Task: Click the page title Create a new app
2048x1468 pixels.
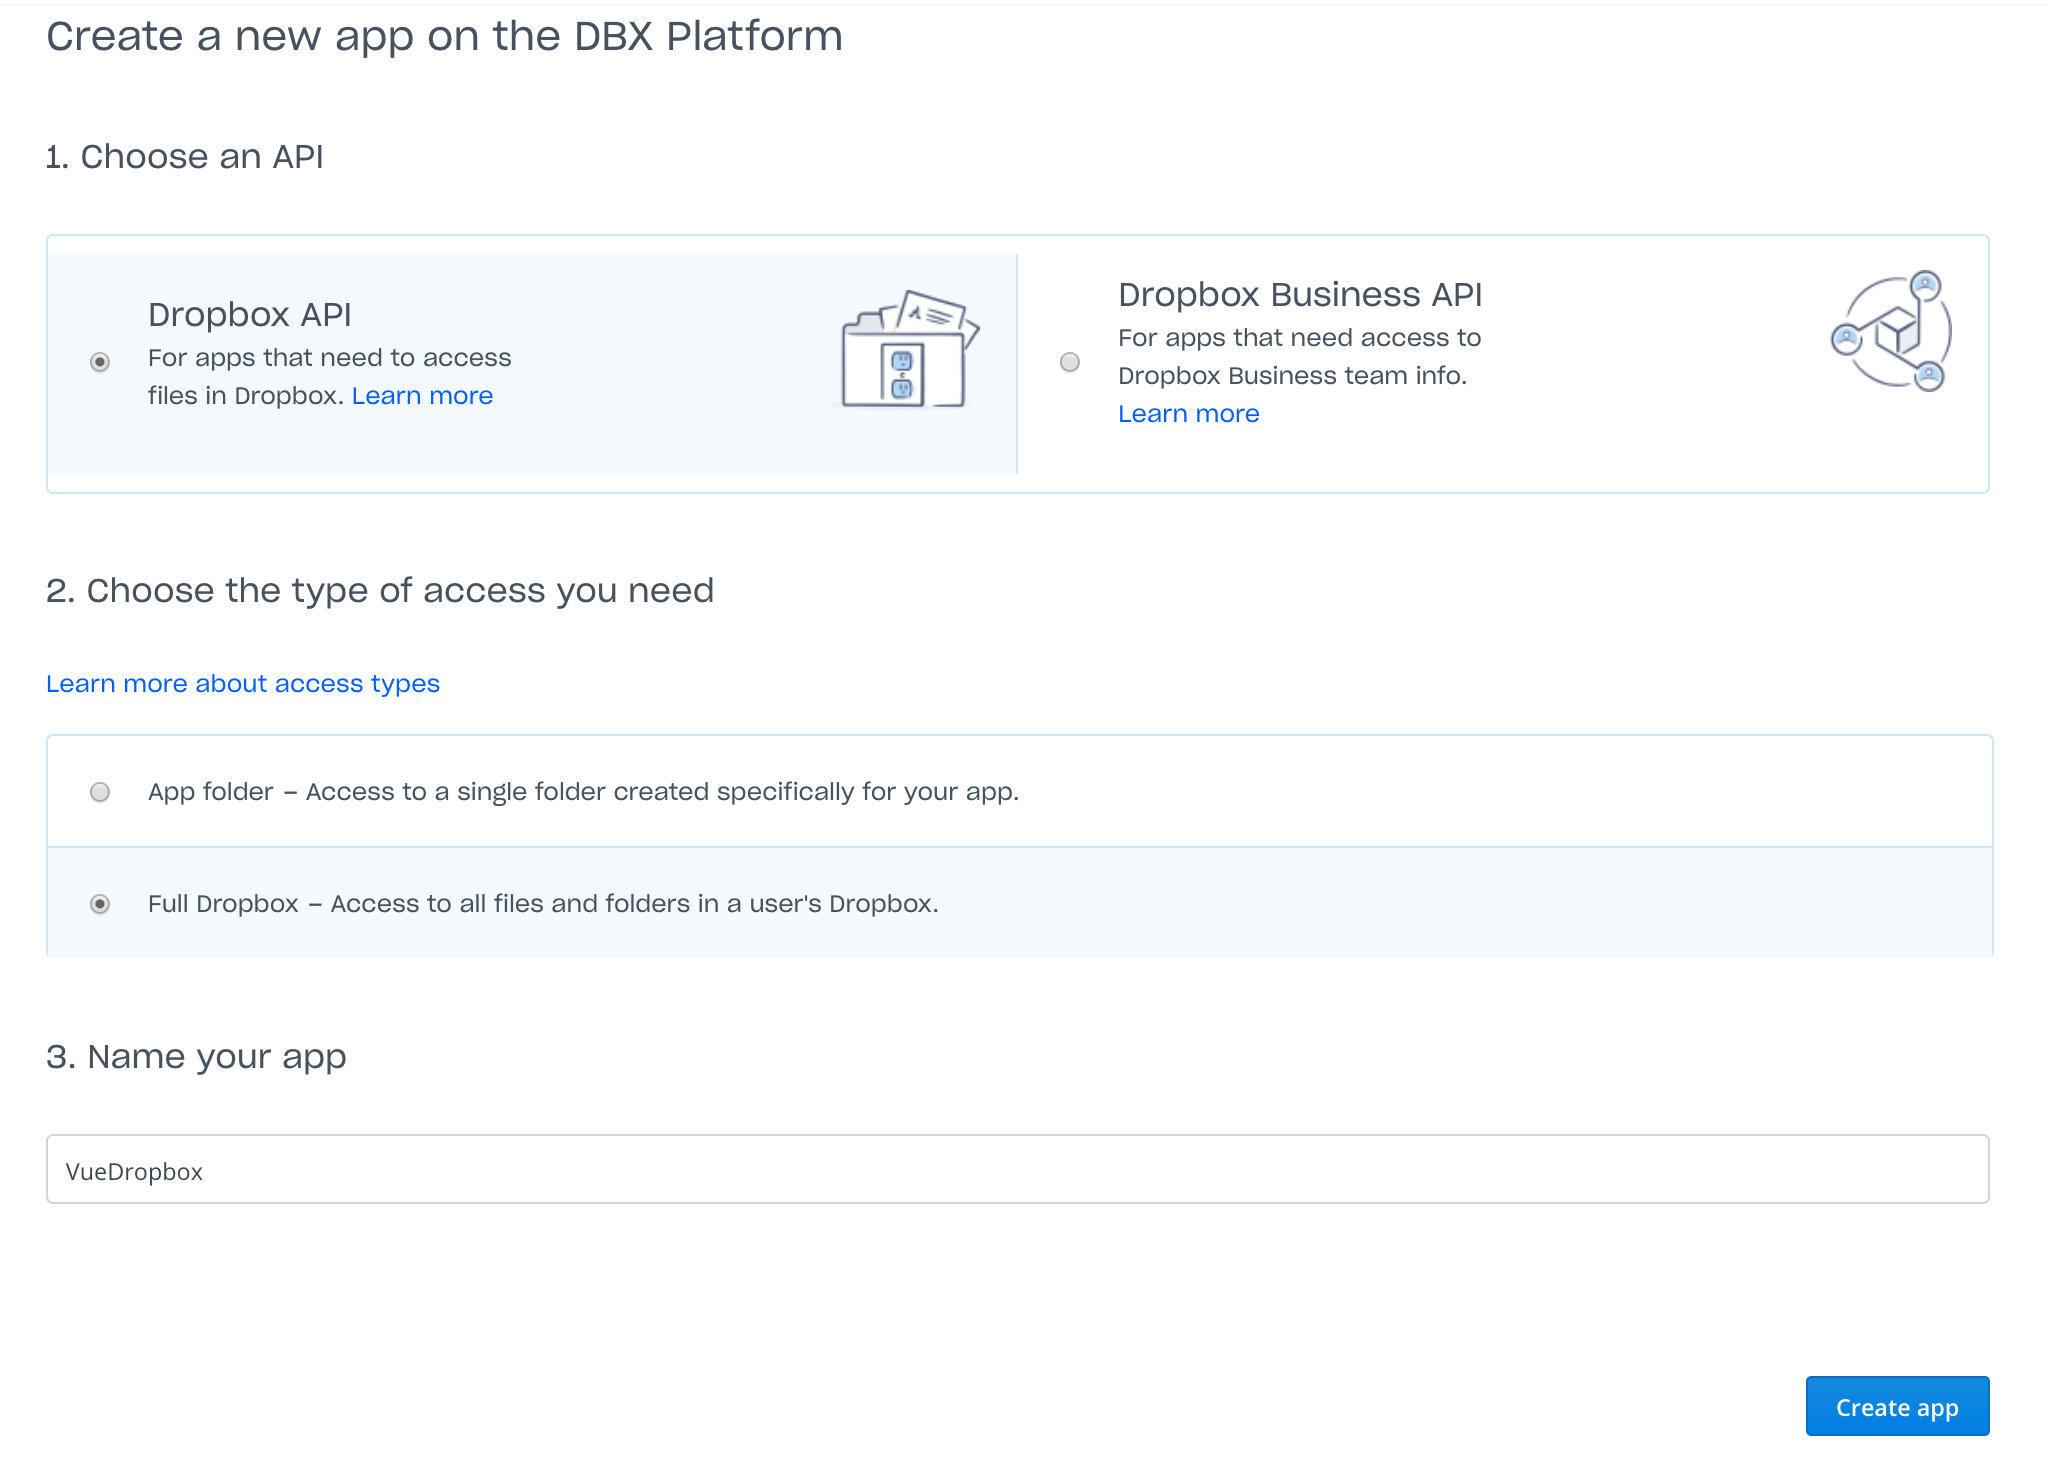Action: (444, 36)
